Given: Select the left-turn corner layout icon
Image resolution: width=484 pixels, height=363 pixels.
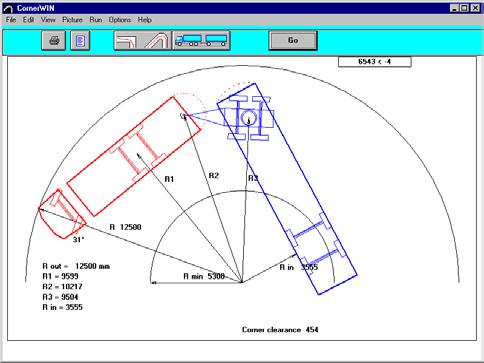Looking at the screenshot, I should click(x=126, y=41).
